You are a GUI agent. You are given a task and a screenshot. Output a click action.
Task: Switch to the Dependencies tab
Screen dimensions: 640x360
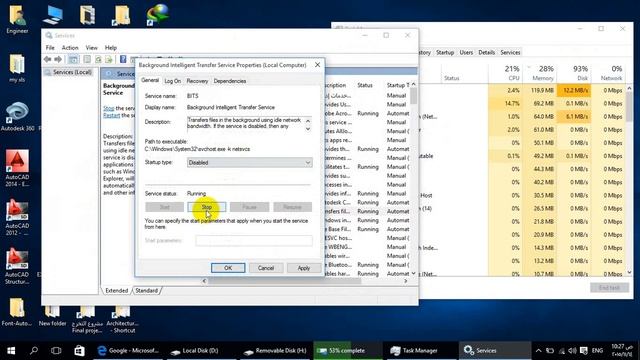[230, 81]
